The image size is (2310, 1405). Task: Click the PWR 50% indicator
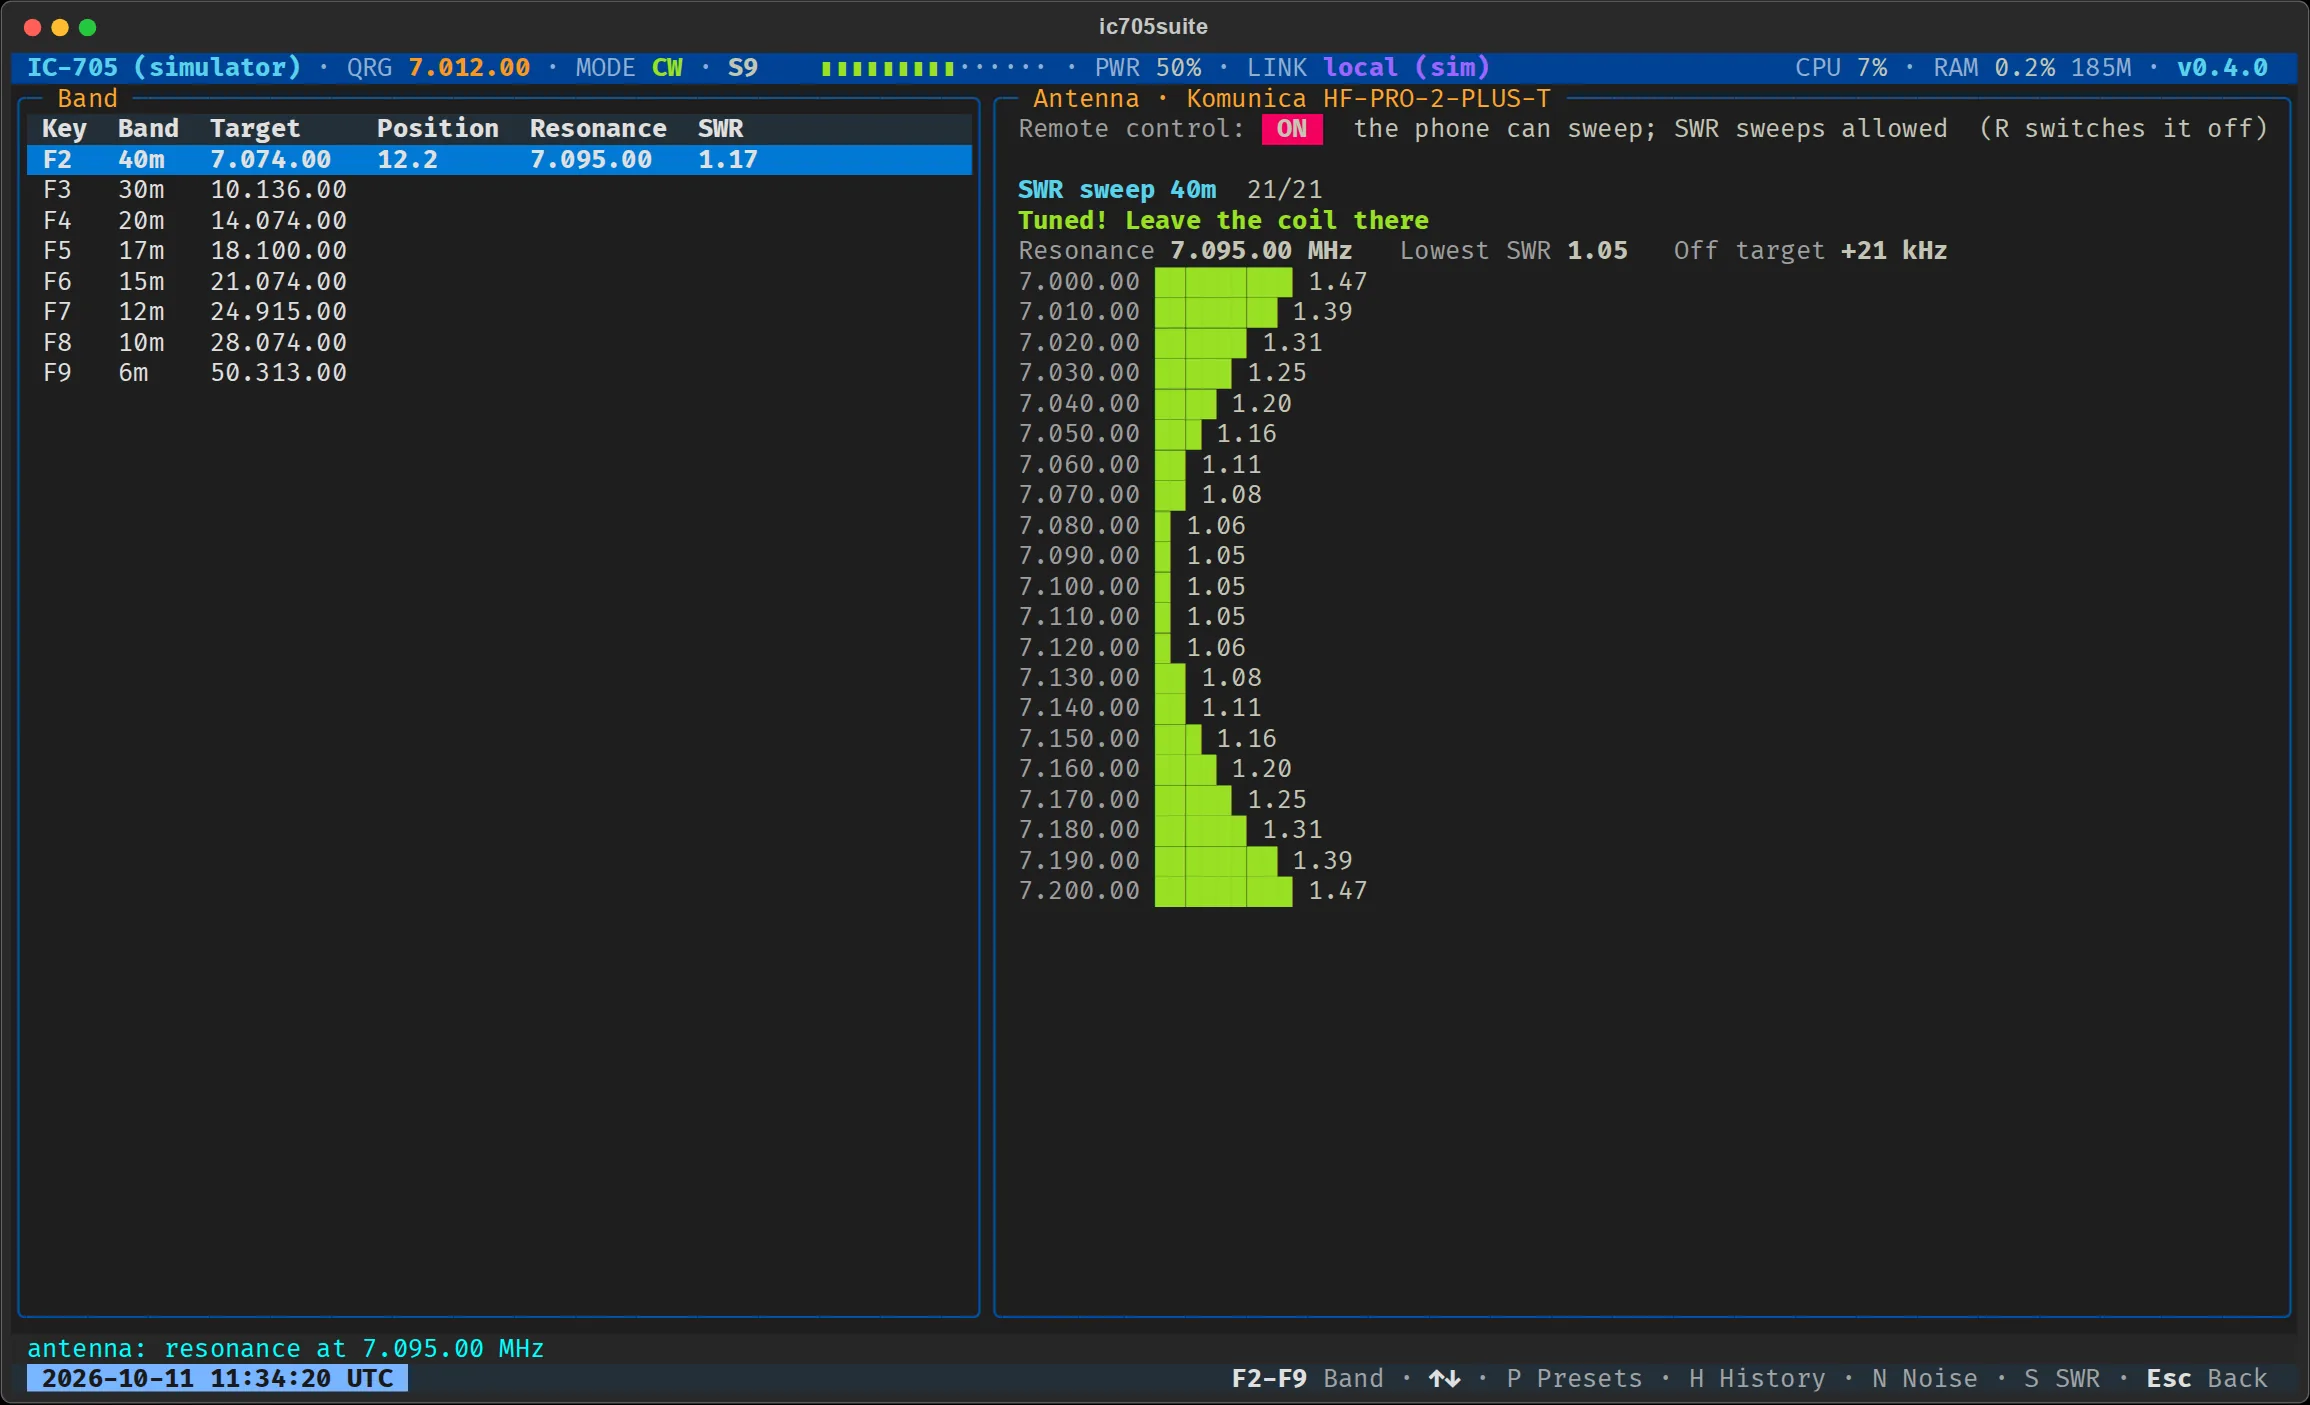click(x=1148, y=68)
